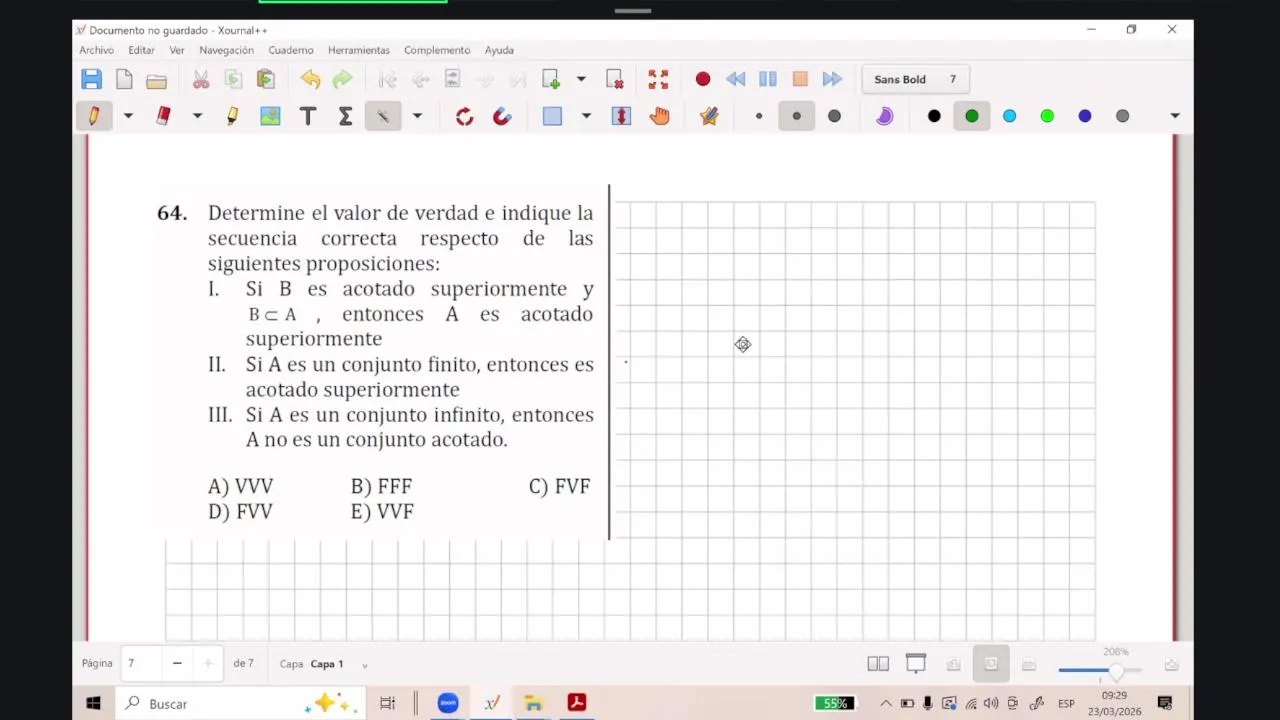Delete the current page
This screenshot has width=1280, height=720.
click(x=615, y=79)
